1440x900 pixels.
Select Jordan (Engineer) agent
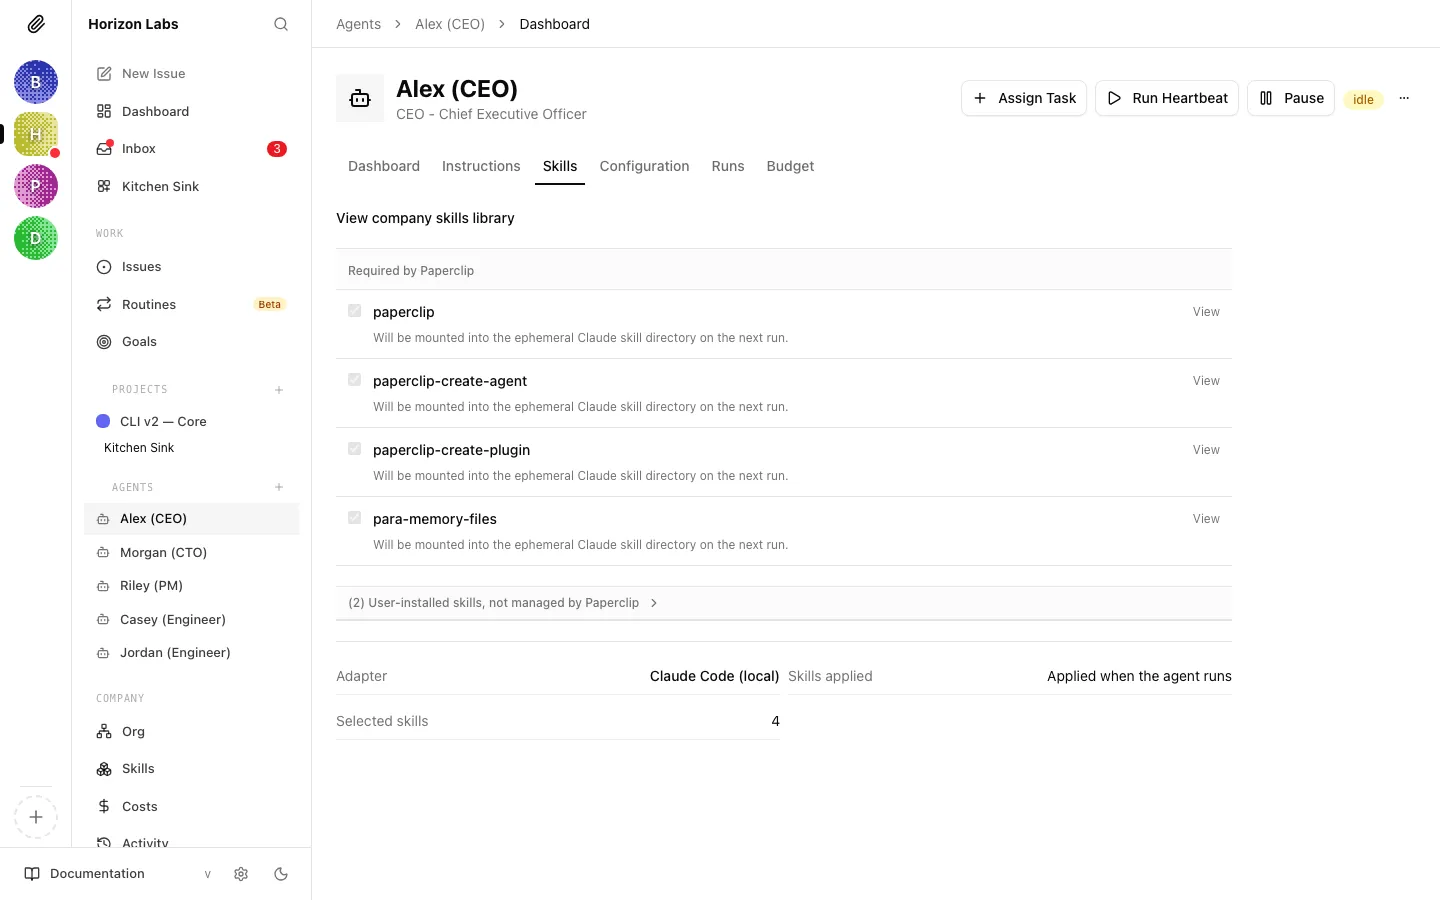tap(192, 653)
